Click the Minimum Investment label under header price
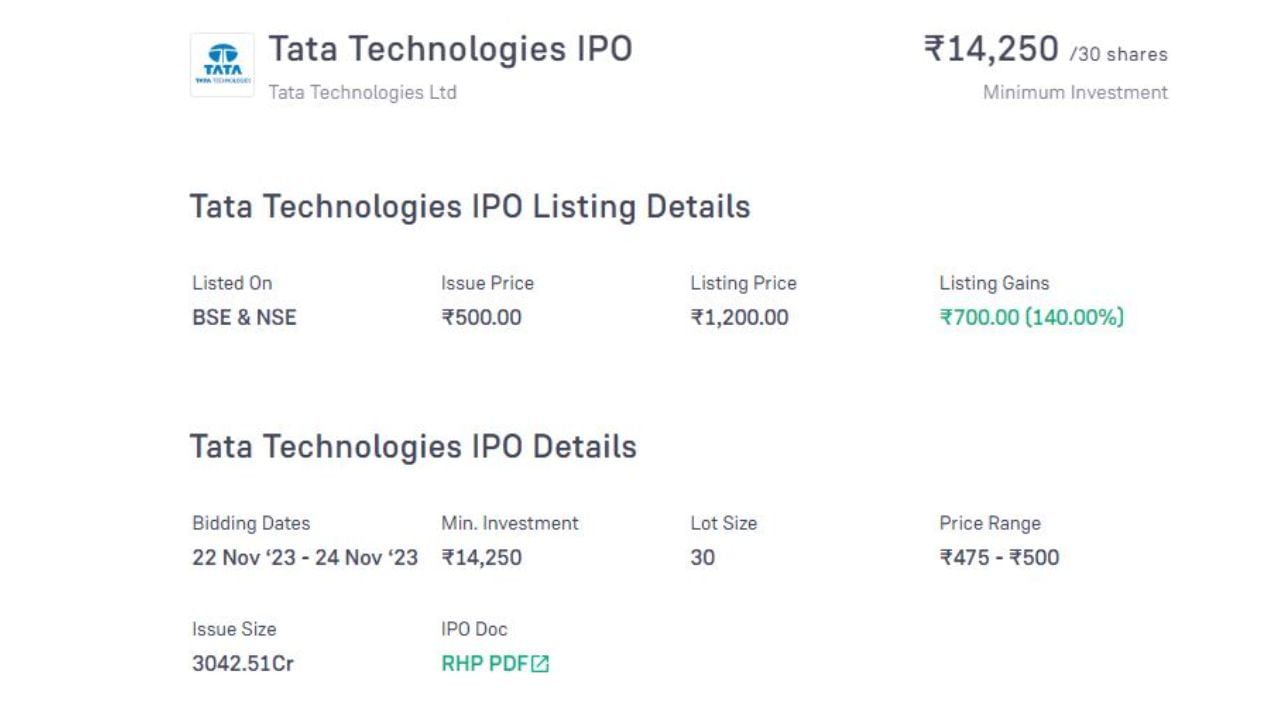The width and height of the screenshot is (1280, 720). click(1075, 92)
